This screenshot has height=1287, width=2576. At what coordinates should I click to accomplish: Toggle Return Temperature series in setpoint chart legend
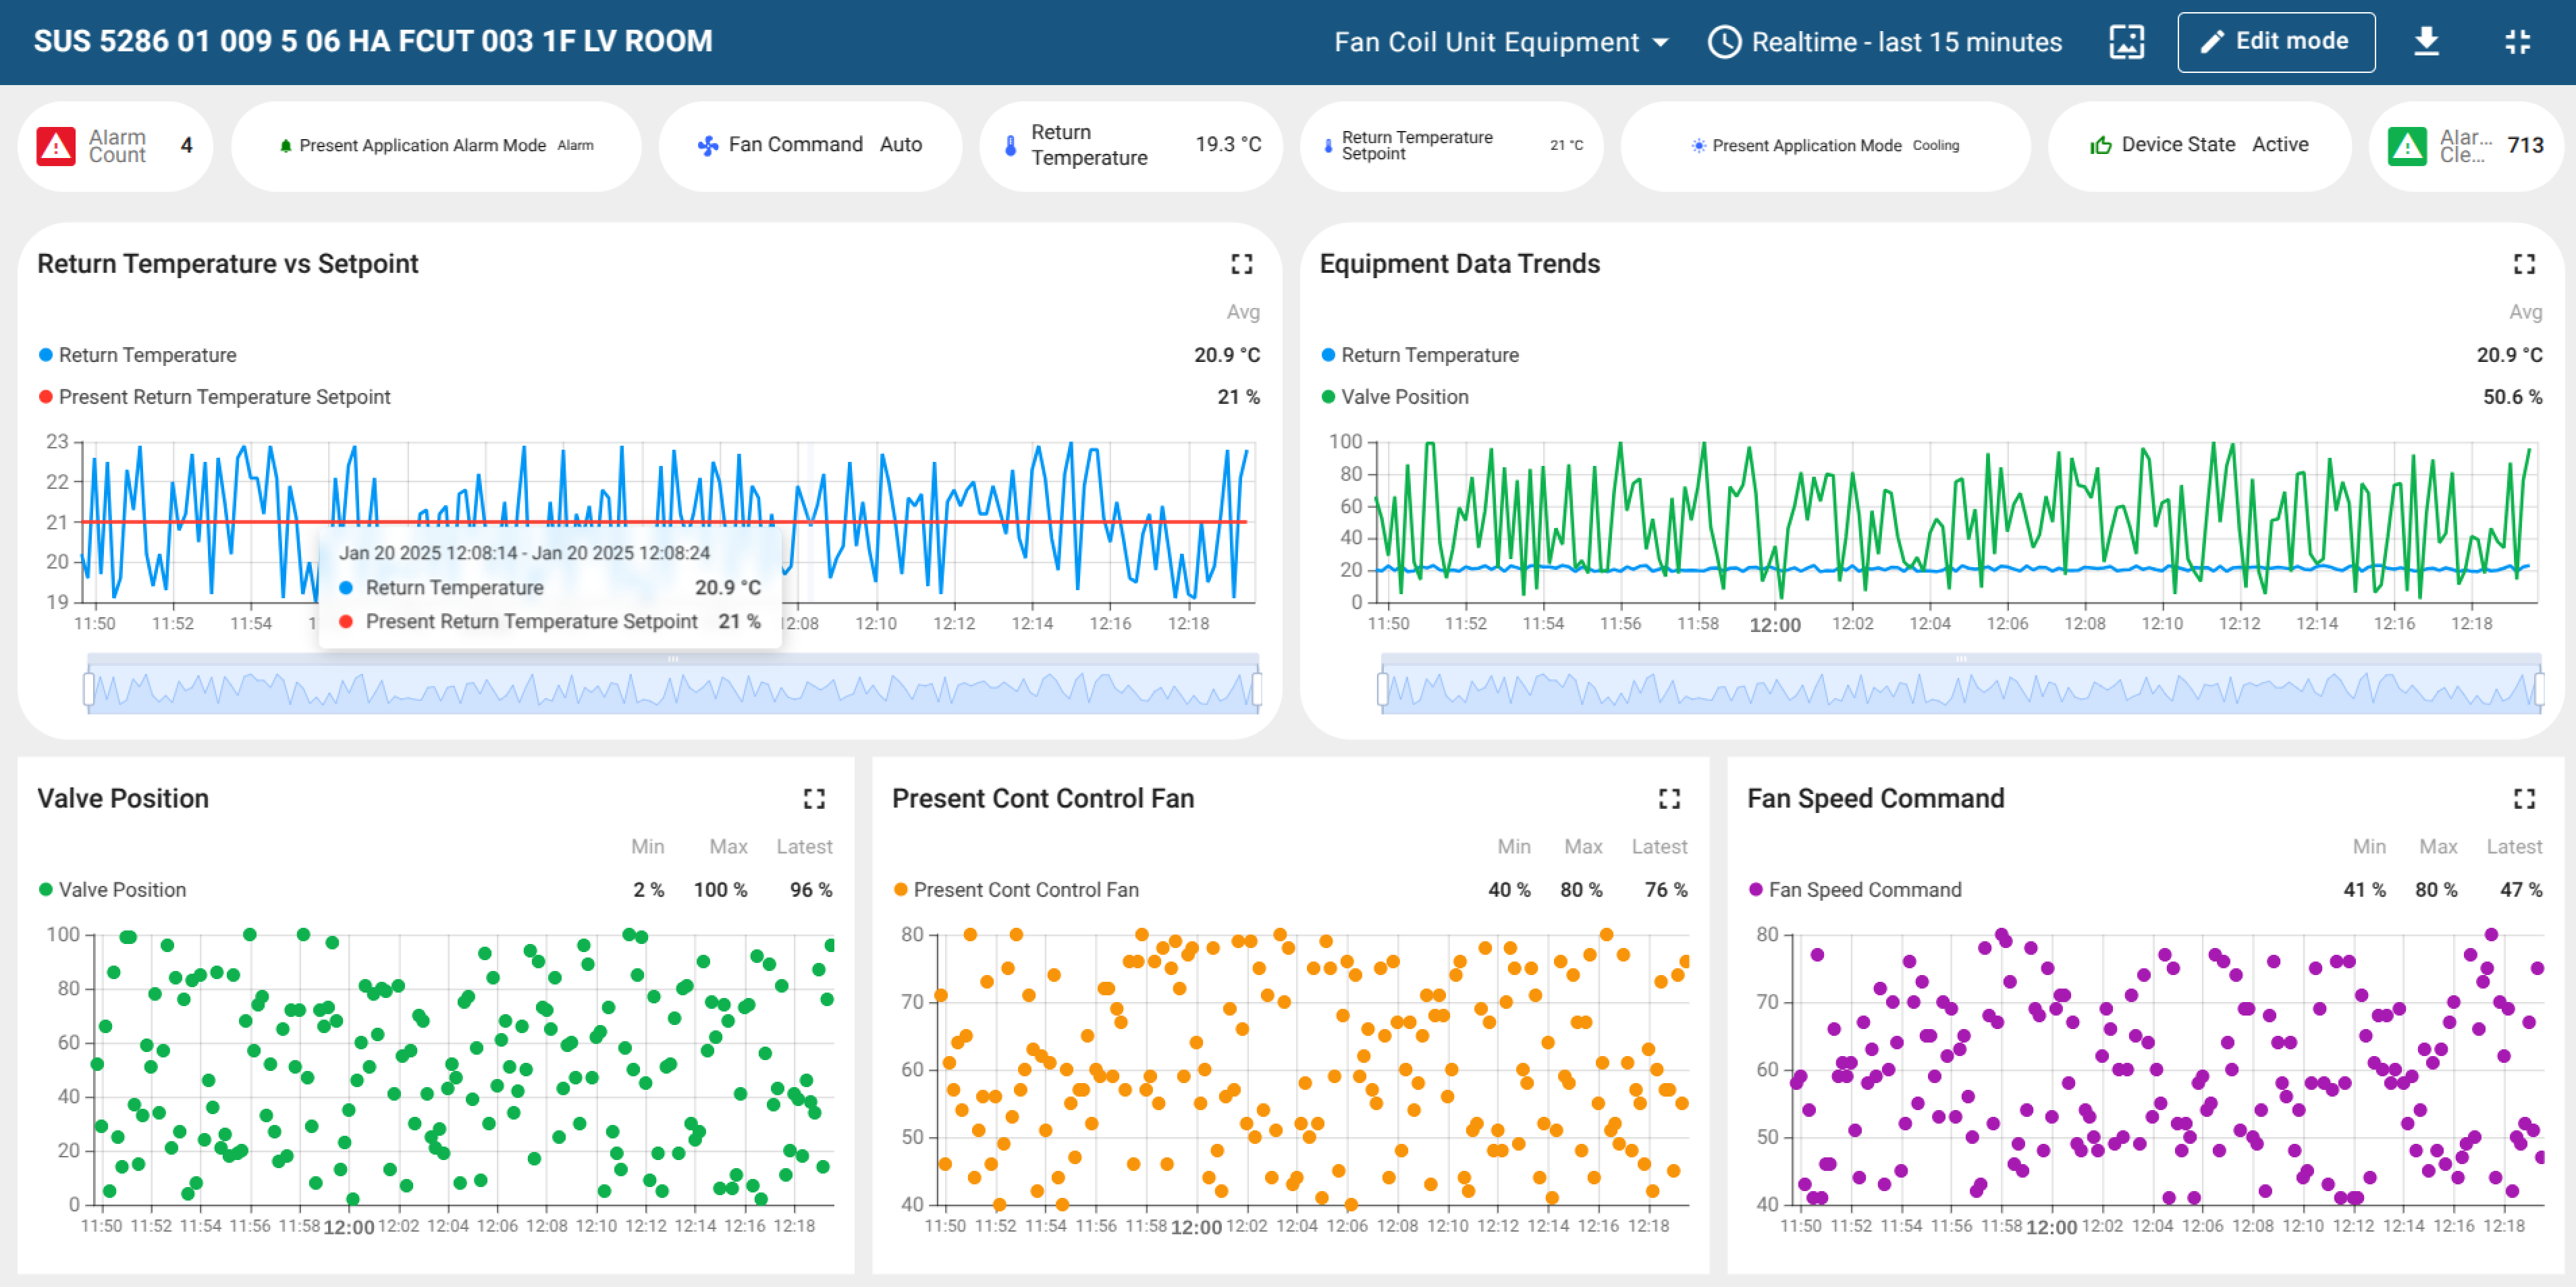[147, 355]
